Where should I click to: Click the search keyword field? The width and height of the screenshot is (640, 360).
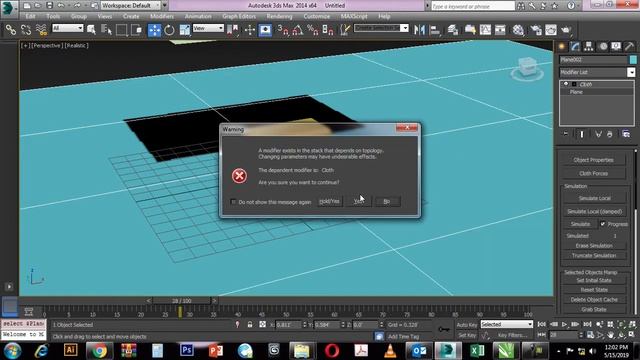pos(473,6)
